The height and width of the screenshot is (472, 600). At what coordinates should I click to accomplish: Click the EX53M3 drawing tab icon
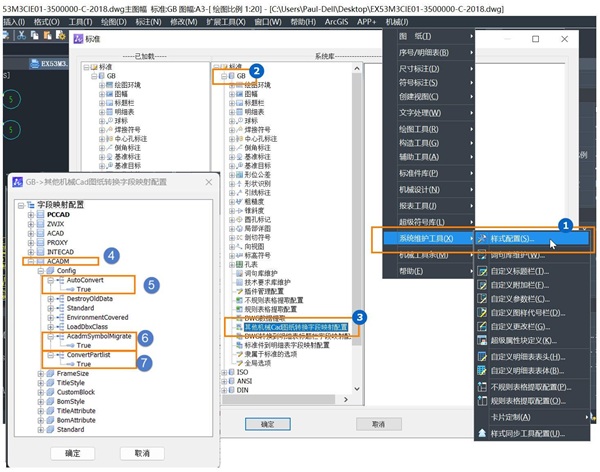[34, 63]
